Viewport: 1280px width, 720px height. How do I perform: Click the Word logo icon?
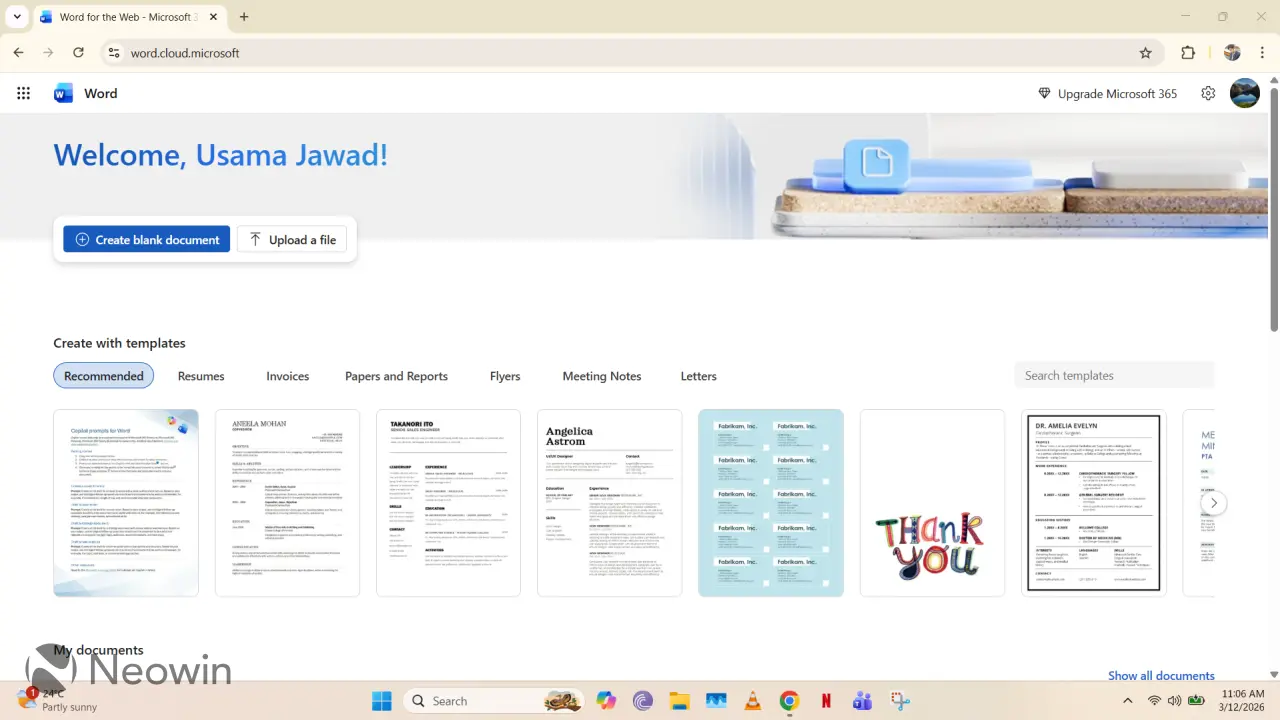(x=64, y=93)
